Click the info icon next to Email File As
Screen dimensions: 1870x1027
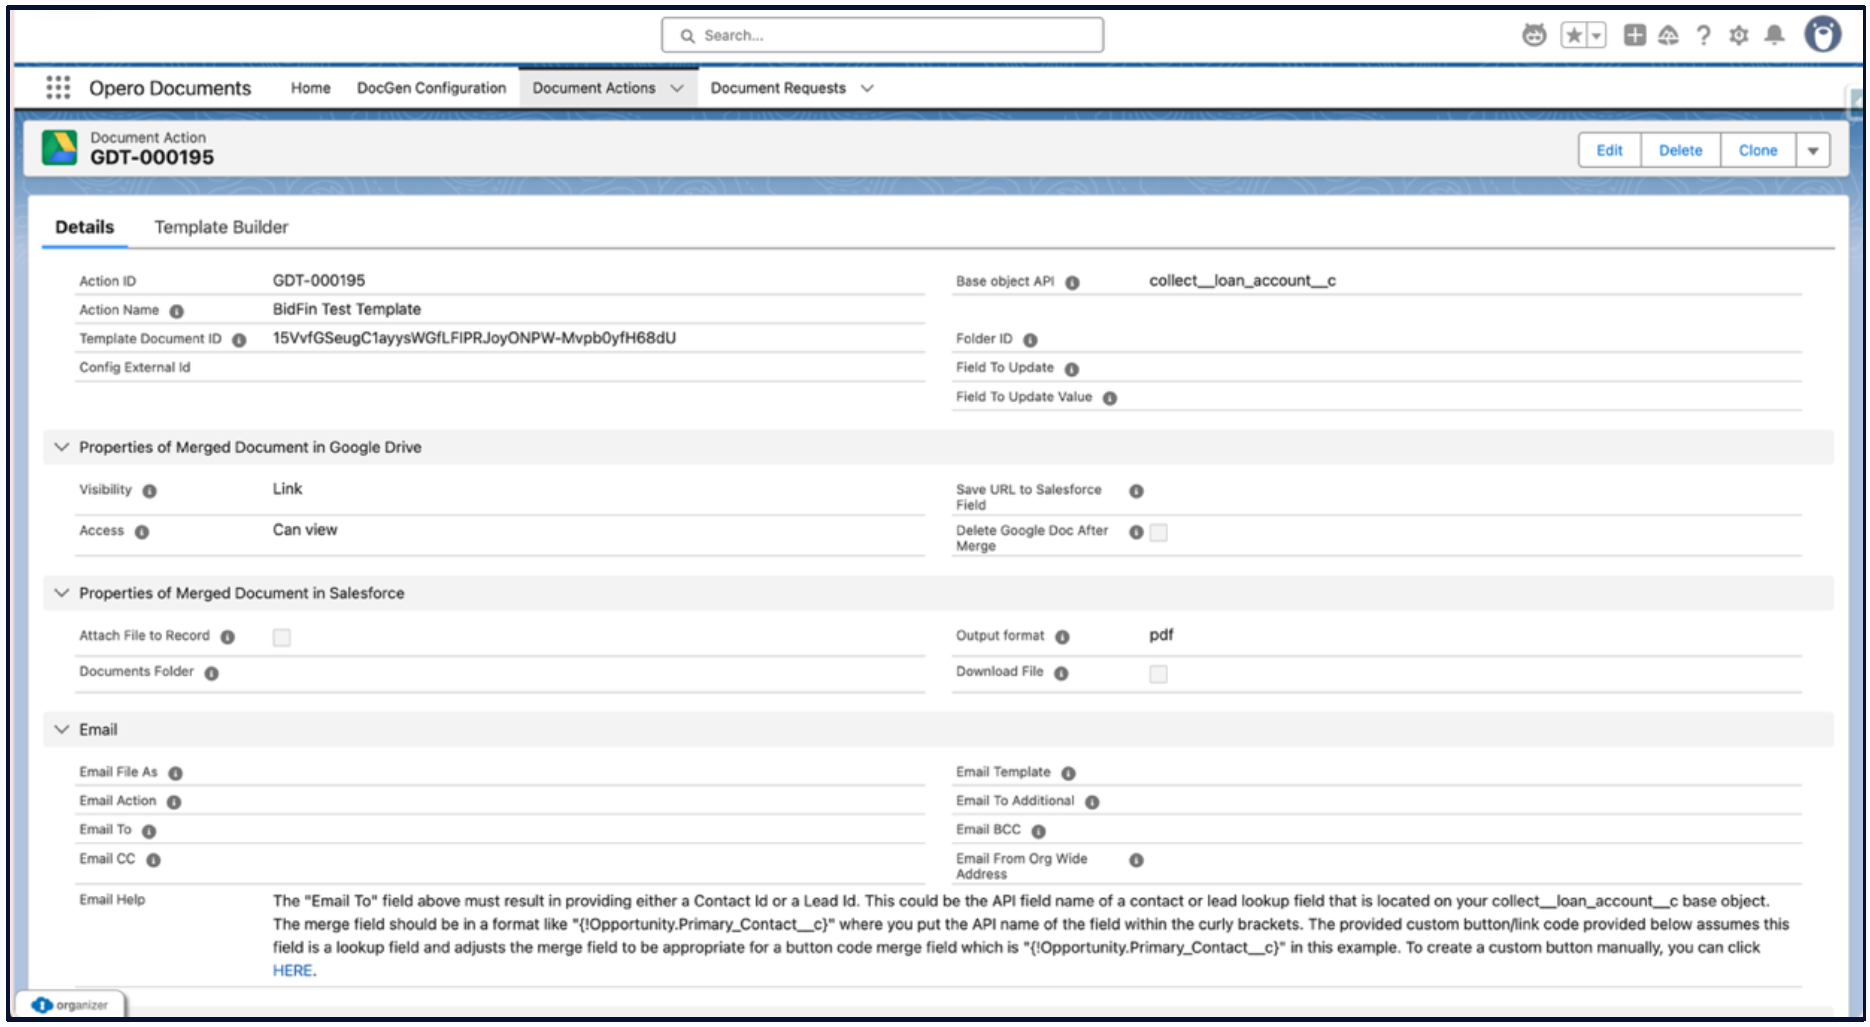pos(175,773)
